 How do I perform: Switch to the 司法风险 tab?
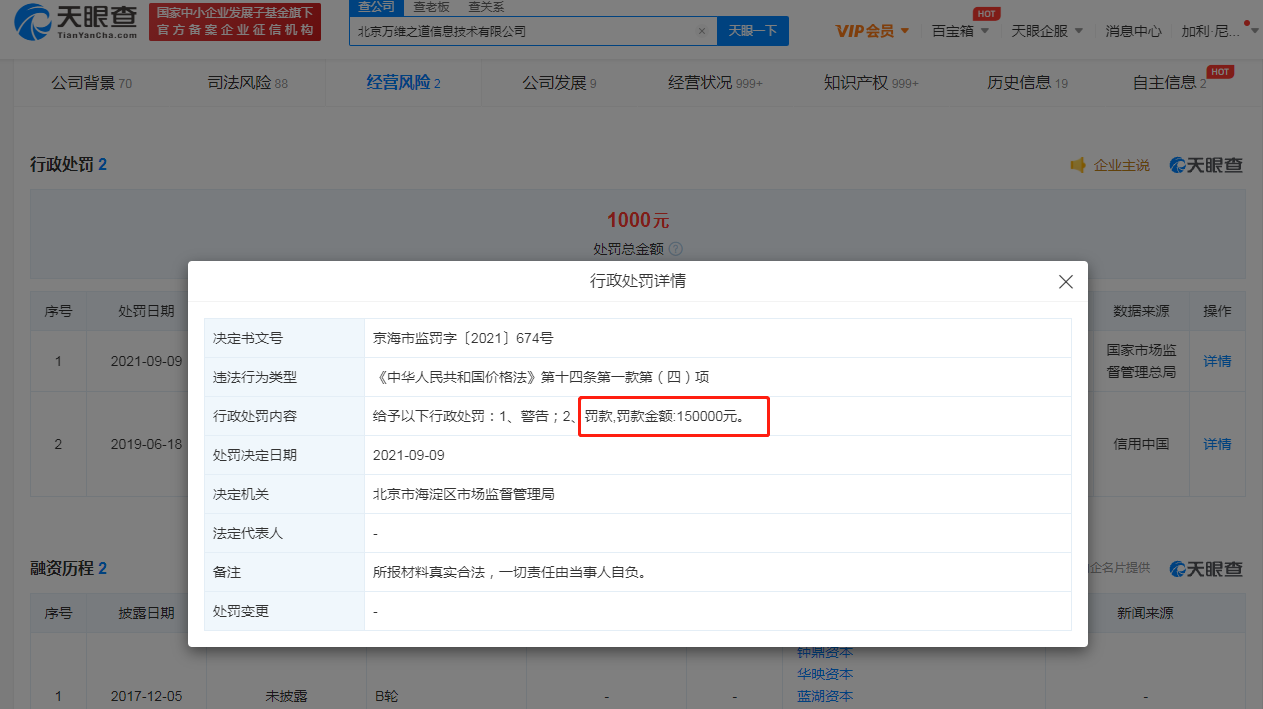246,83
